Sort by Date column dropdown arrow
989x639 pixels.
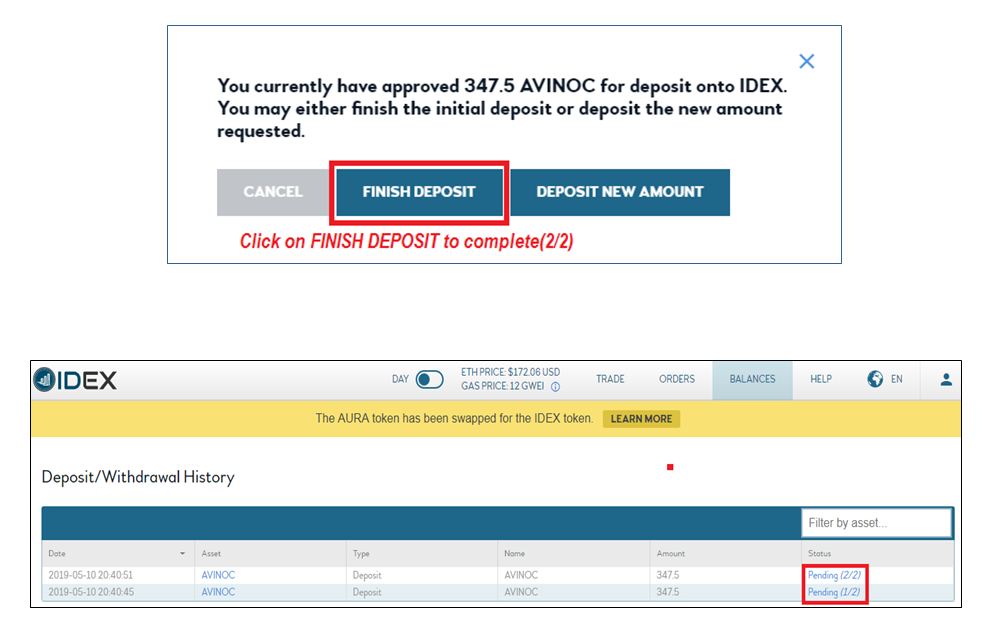[x=182, y=553]
